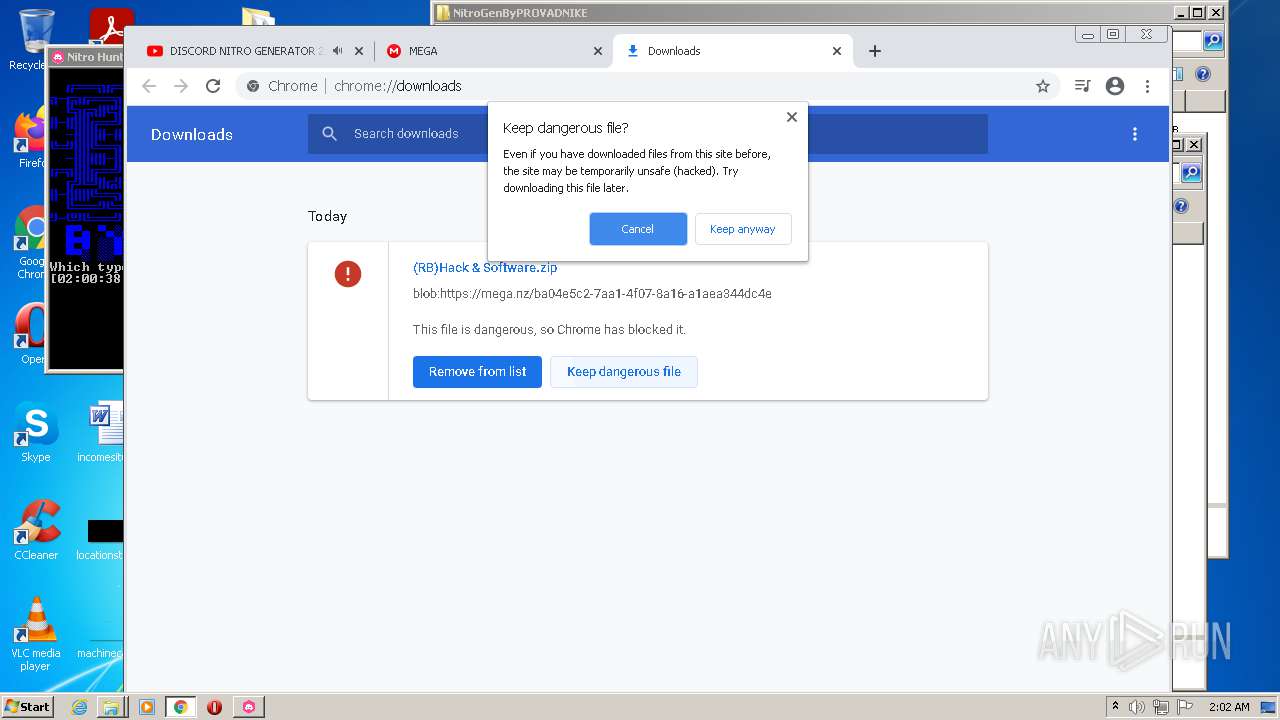Open the Recycle Bin desktop icon

pyautogui.click(x=34, y=40)
